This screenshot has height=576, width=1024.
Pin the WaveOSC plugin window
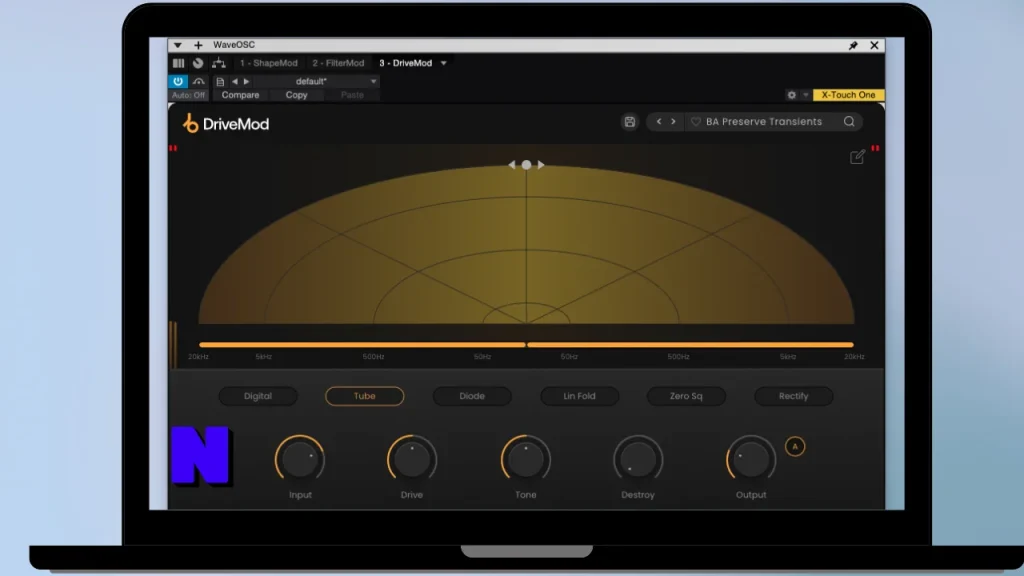coord(853,45)
